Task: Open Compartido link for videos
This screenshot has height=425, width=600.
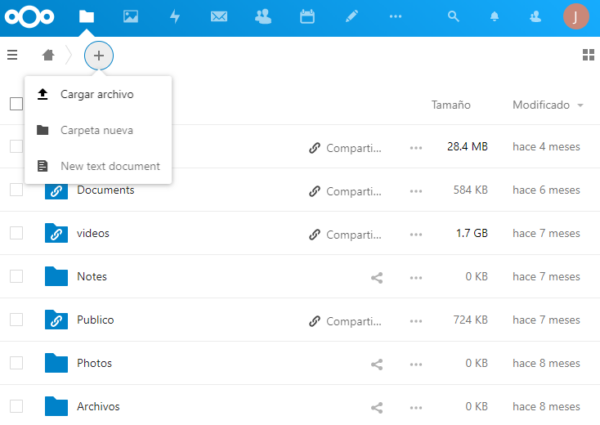Action: pyautogui.click(x=345, y=234)
